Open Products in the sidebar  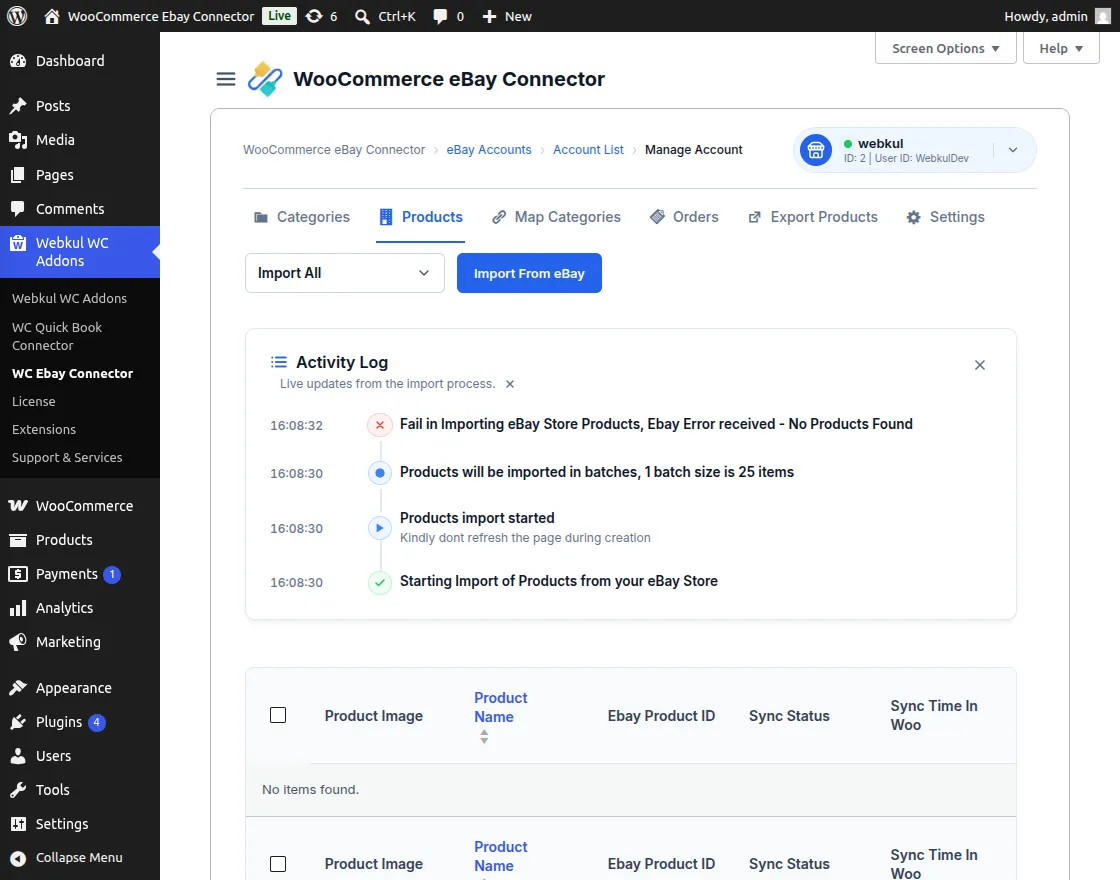pos(79,540)
